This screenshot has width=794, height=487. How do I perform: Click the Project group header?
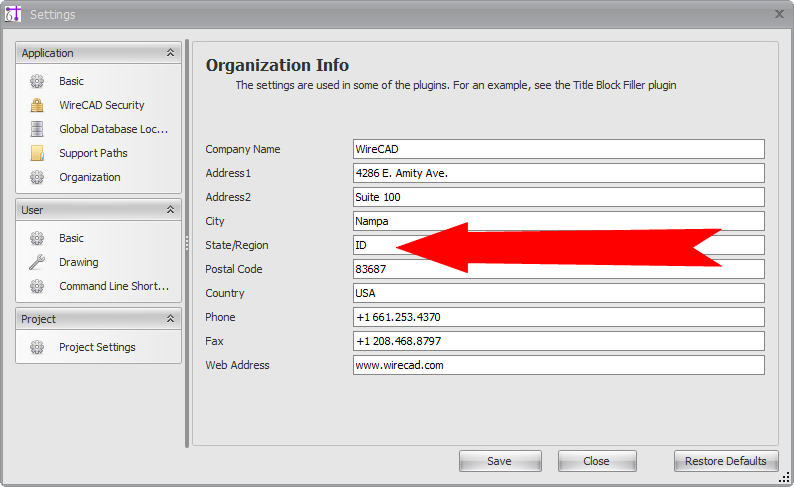click(98, 318)
